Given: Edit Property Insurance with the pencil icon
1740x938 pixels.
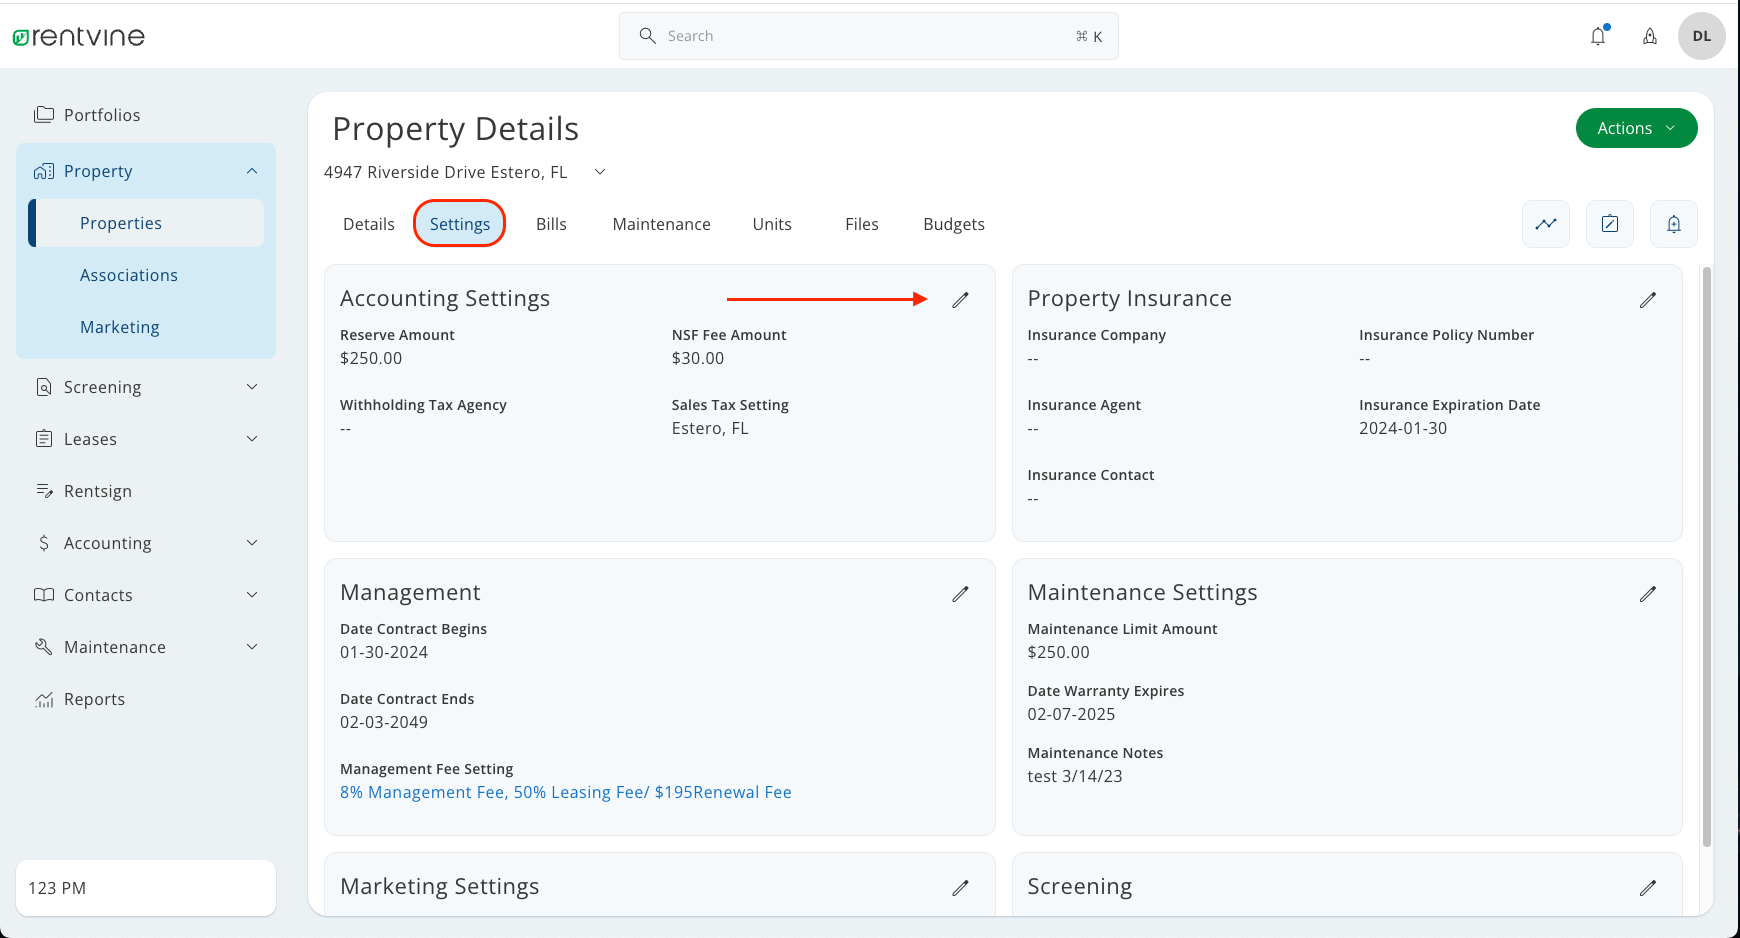Looking at the screenshot, I should tap(1648, 299).
